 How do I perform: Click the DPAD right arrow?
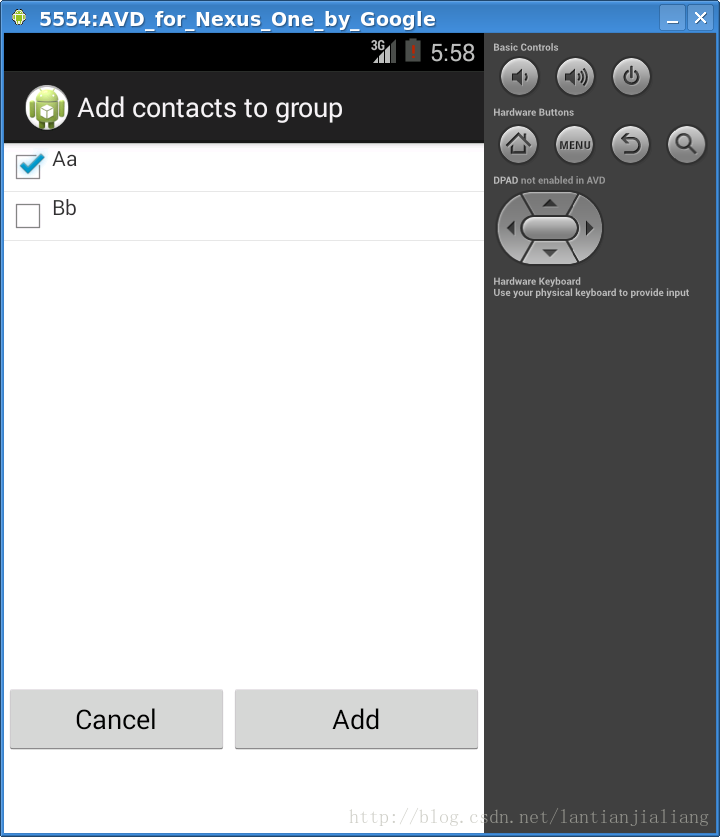(589, 228)
